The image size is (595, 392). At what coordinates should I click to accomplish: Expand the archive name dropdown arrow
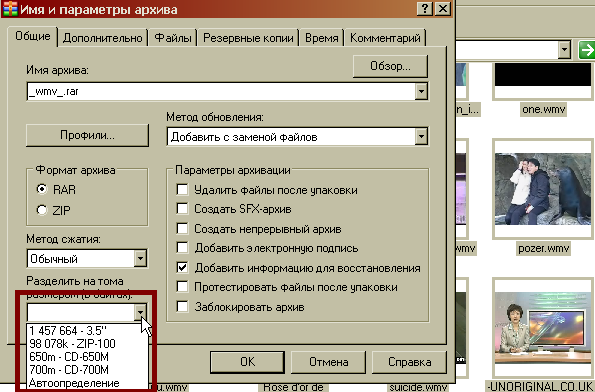(x=421, y=91)
